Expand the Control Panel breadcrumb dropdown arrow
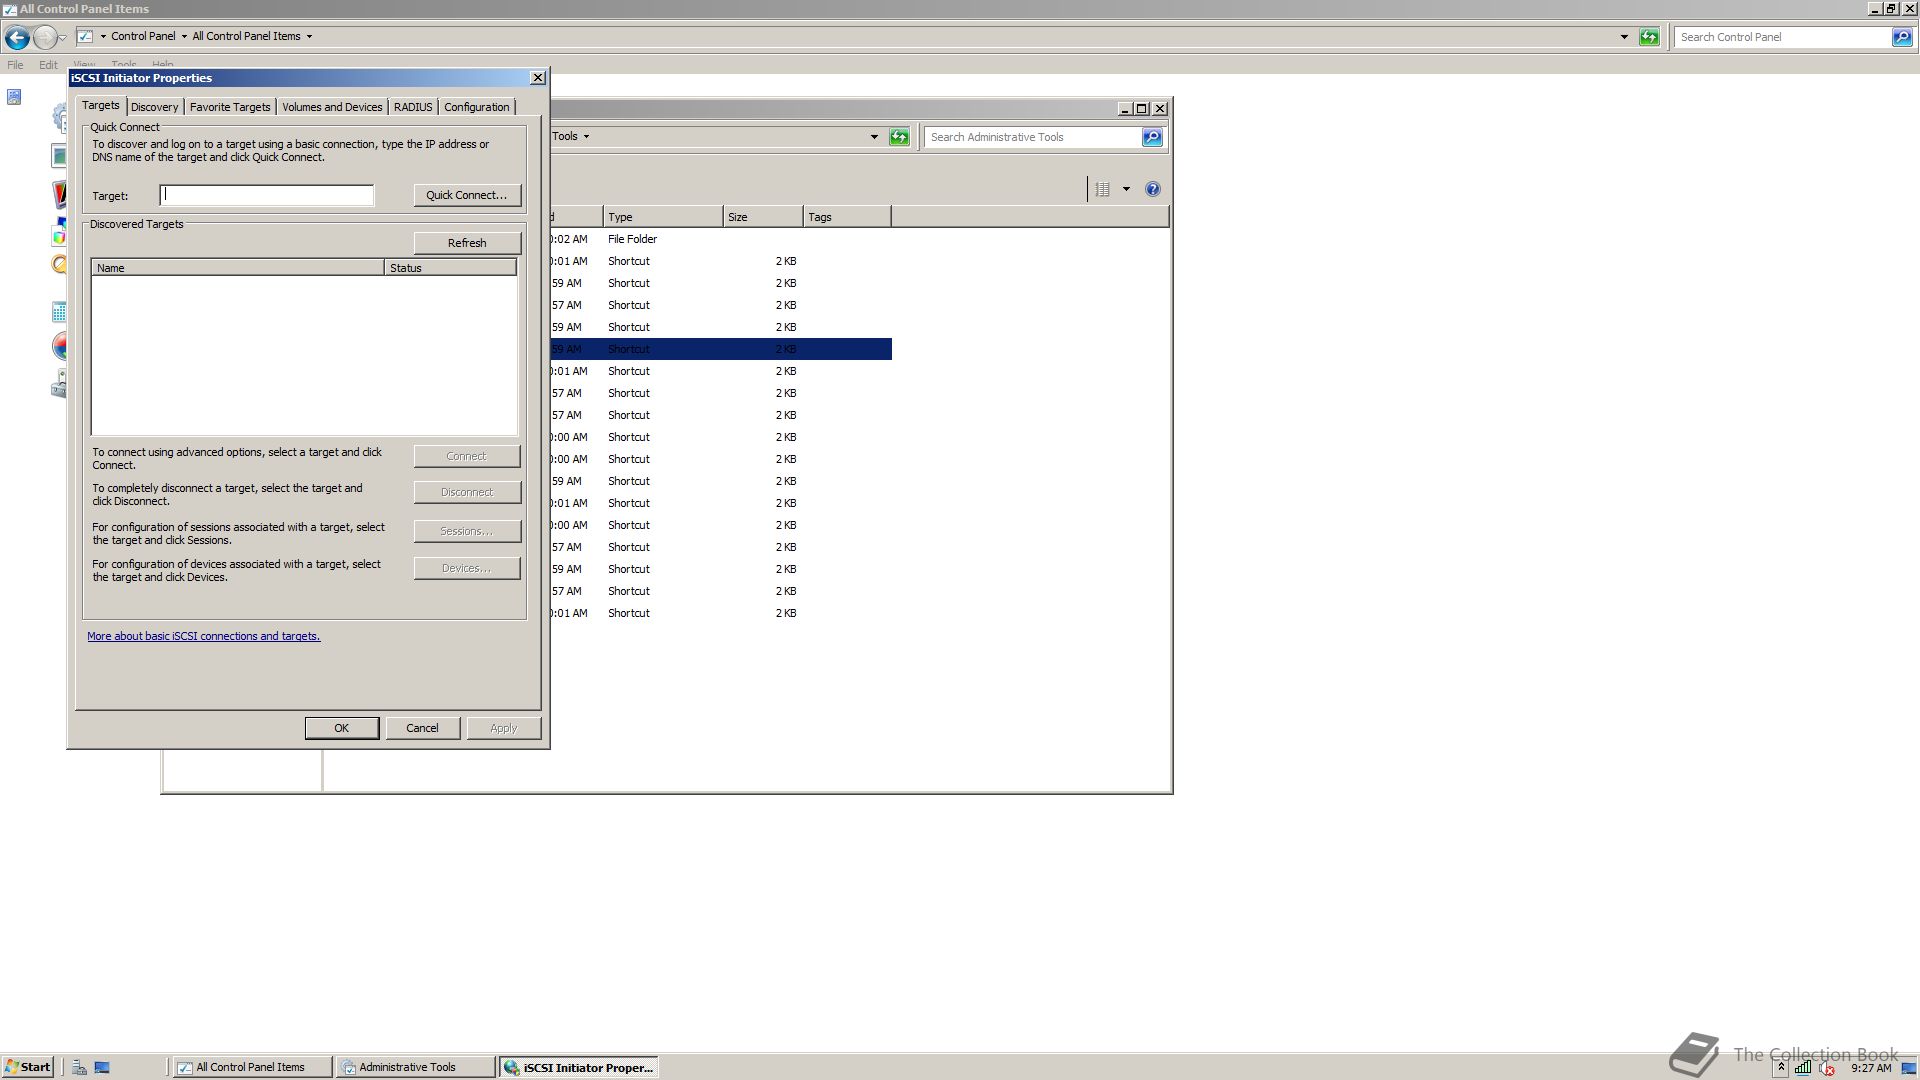Image resolution: width=1920 pixels, height=1080 pixels. 184,37
